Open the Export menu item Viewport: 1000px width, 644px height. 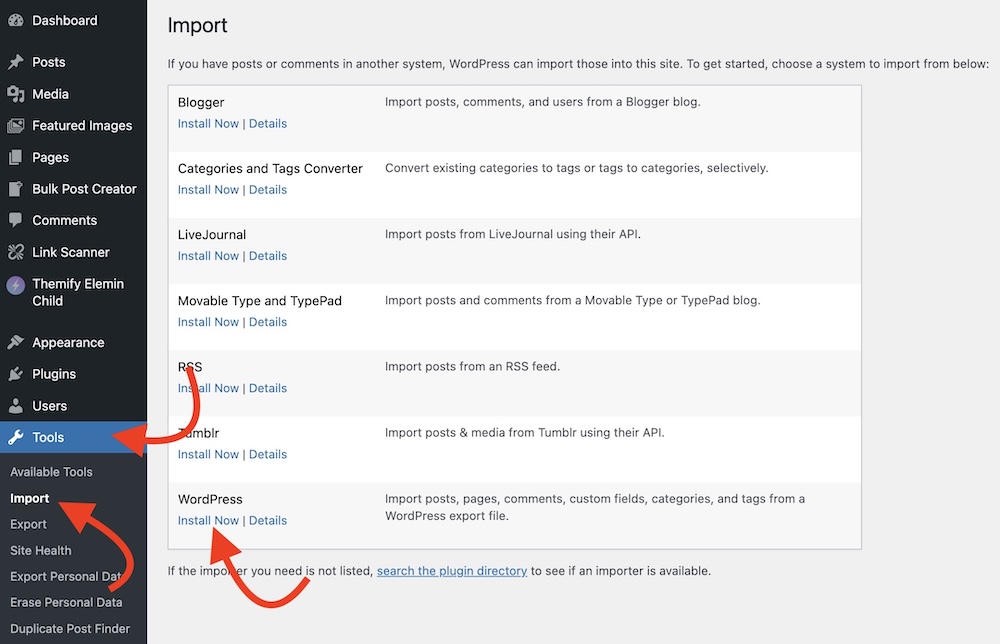(28, 523)
